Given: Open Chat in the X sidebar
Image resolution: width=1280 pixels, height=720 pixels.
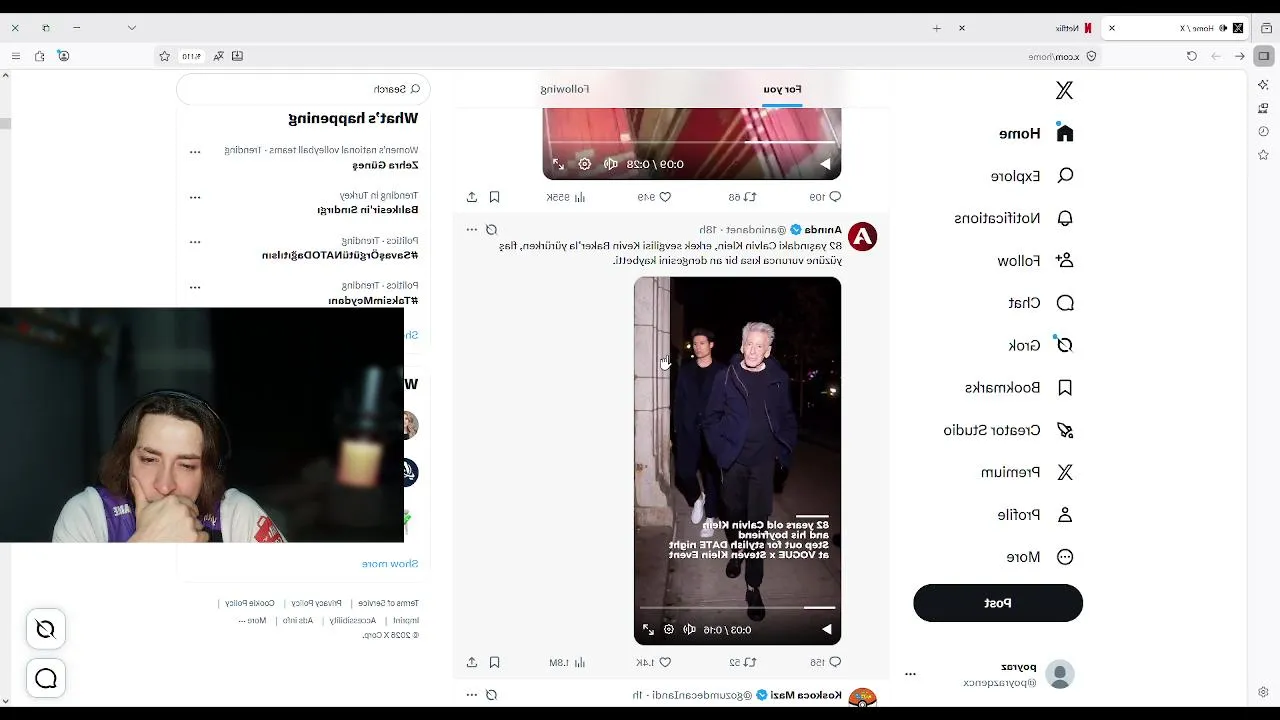Looking at the screenshot, I should 1040,303.
